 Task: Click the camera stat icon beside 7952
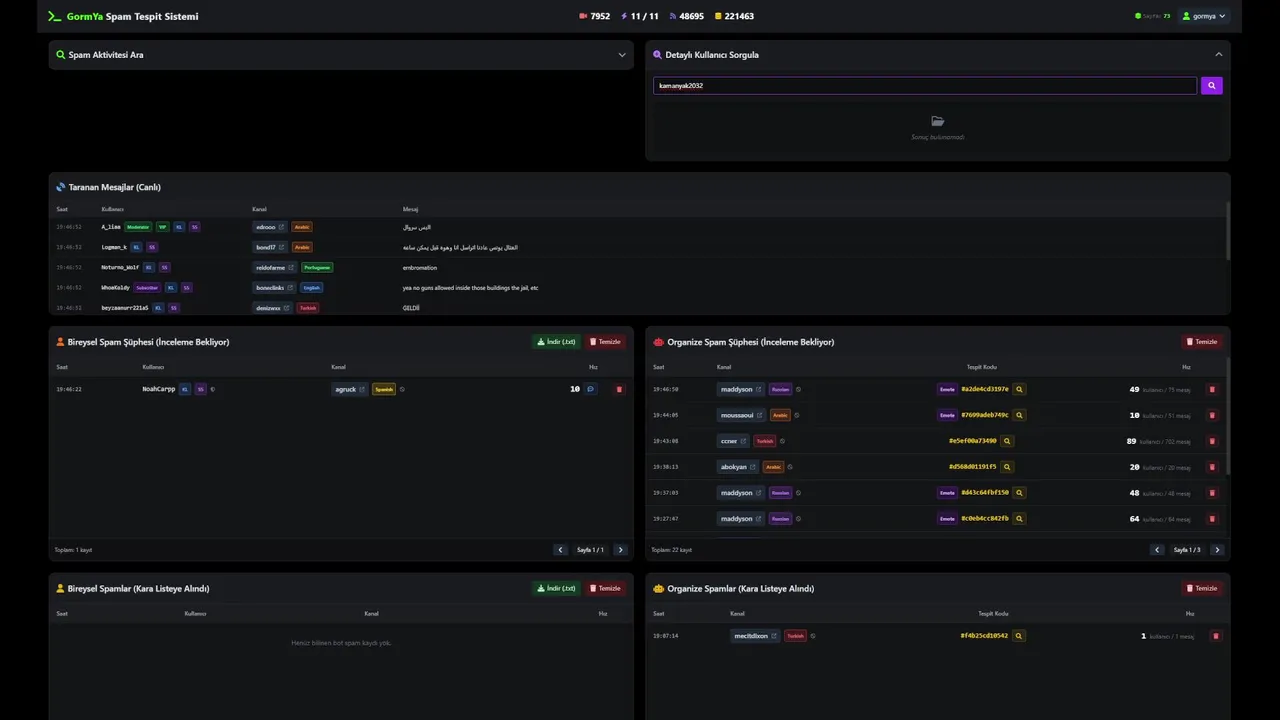click(583, 16)
